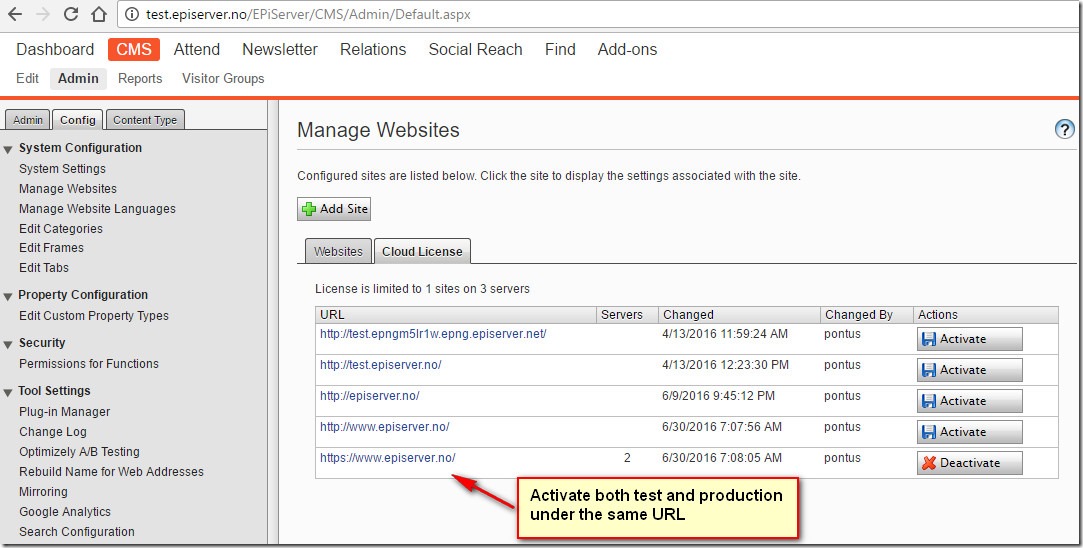Image resolution: width=1083 pixels, height=548 pixels.
Task: Open Edit Categories
Action: tap(61, 229)
